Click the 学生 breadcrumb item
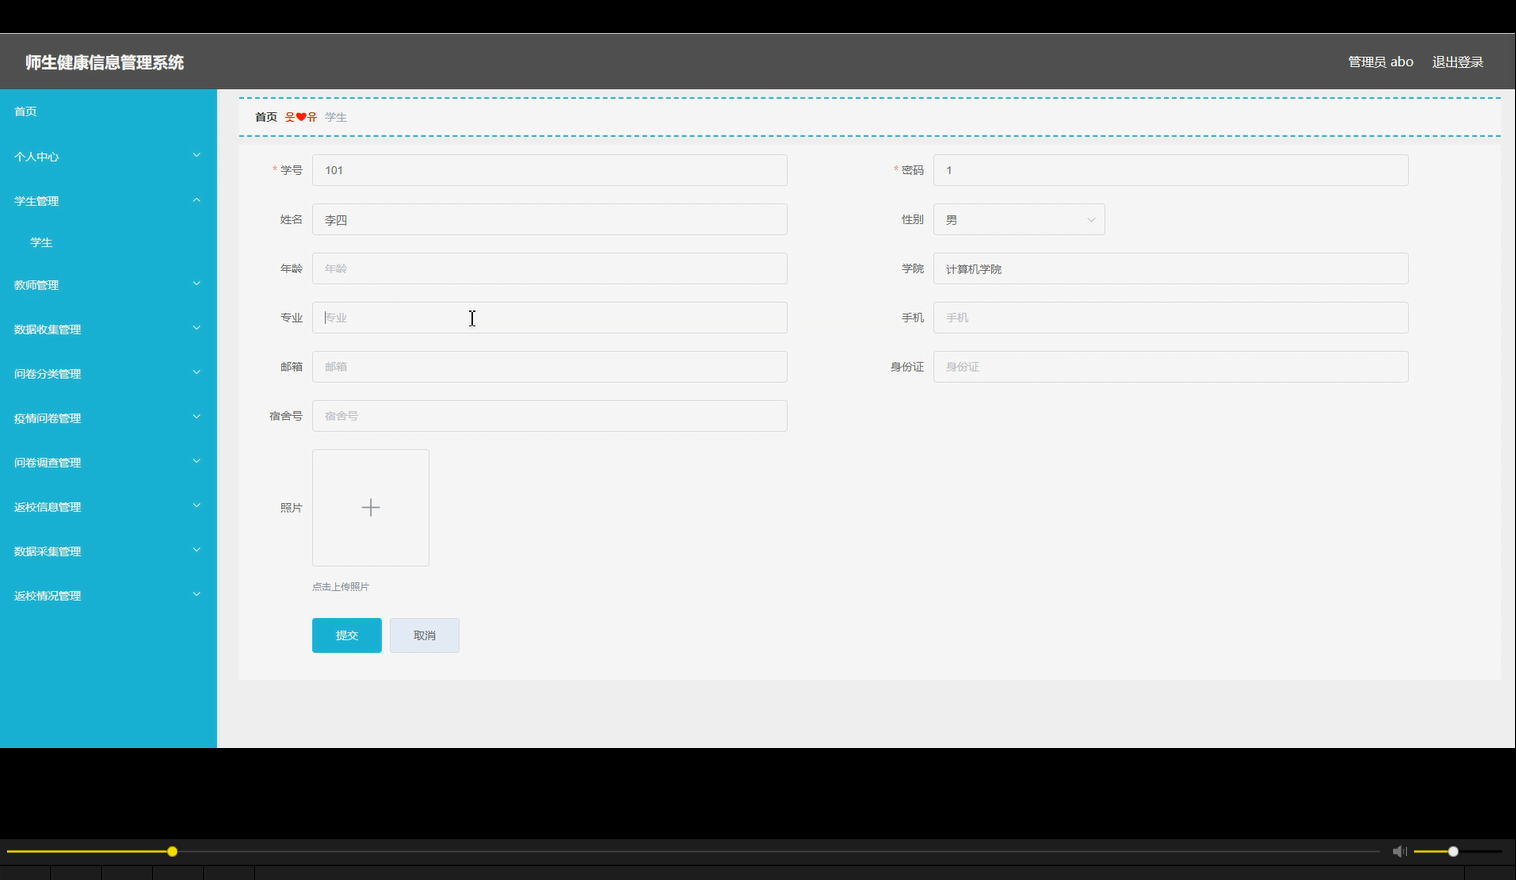 [x=336, y=117]
